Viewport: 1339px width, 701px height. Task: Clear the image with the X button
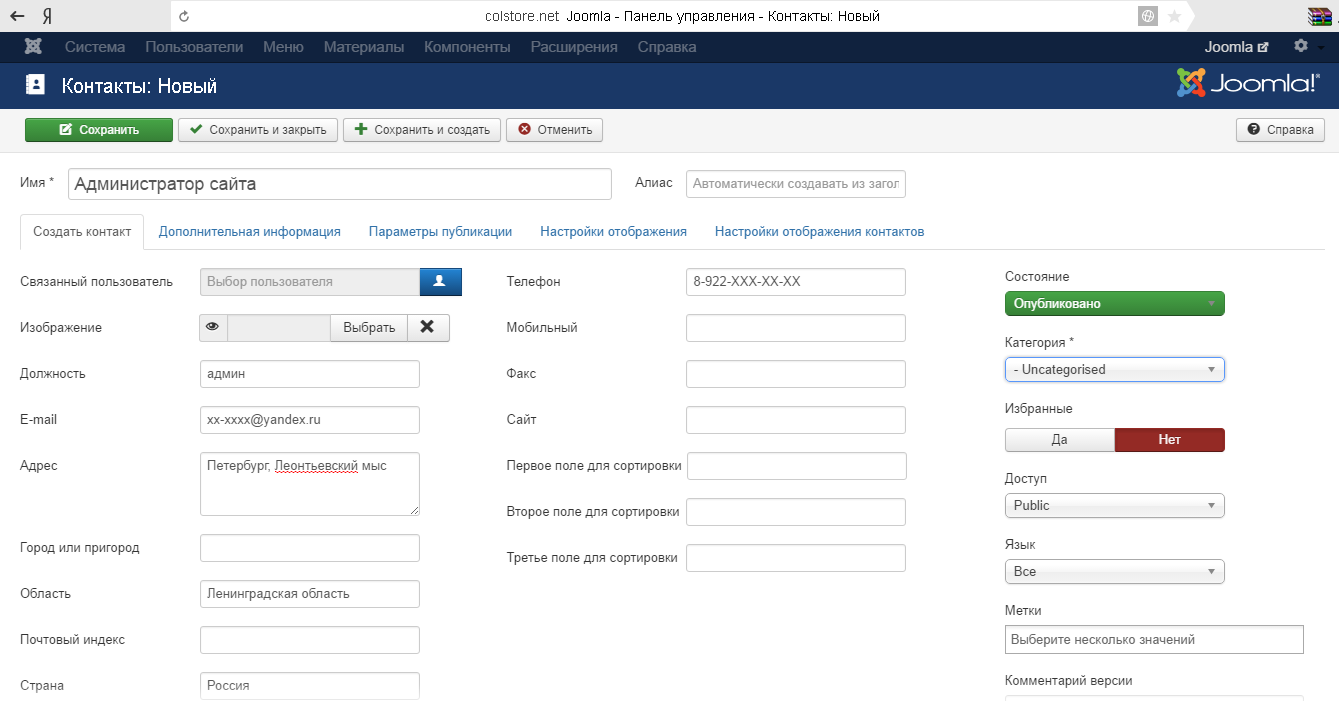coord(428,328)
